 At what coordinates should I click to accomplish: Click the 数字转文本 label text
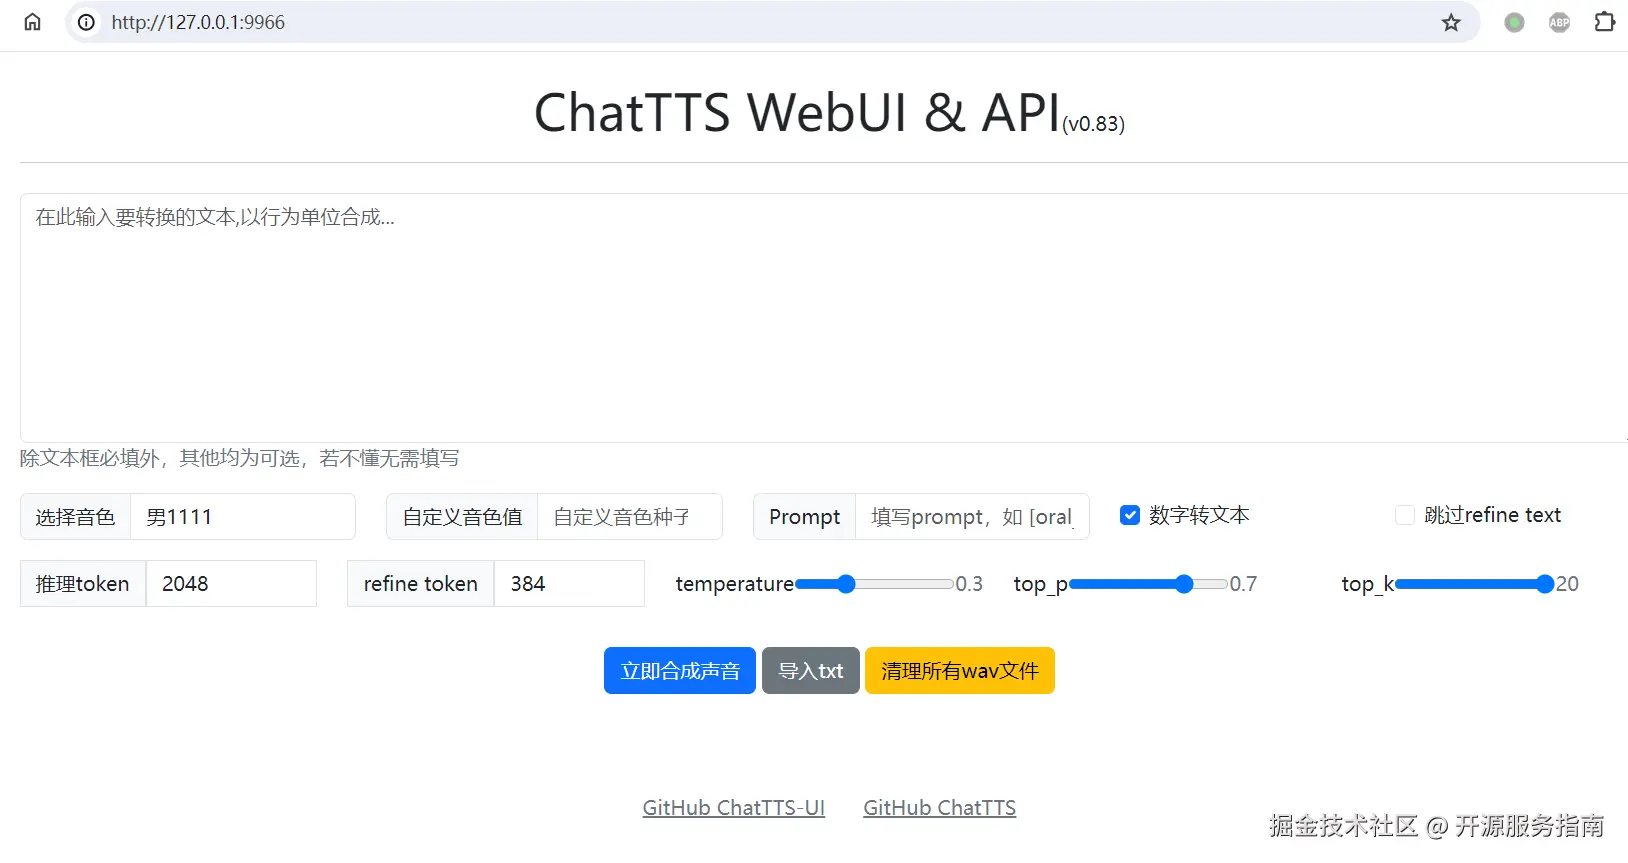click(x=1199, y=515)
